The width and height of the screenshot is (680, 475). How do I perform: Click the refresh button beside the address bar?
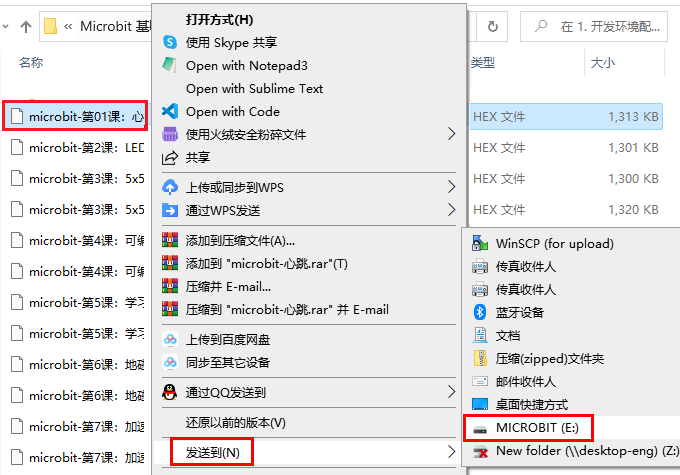493,26
